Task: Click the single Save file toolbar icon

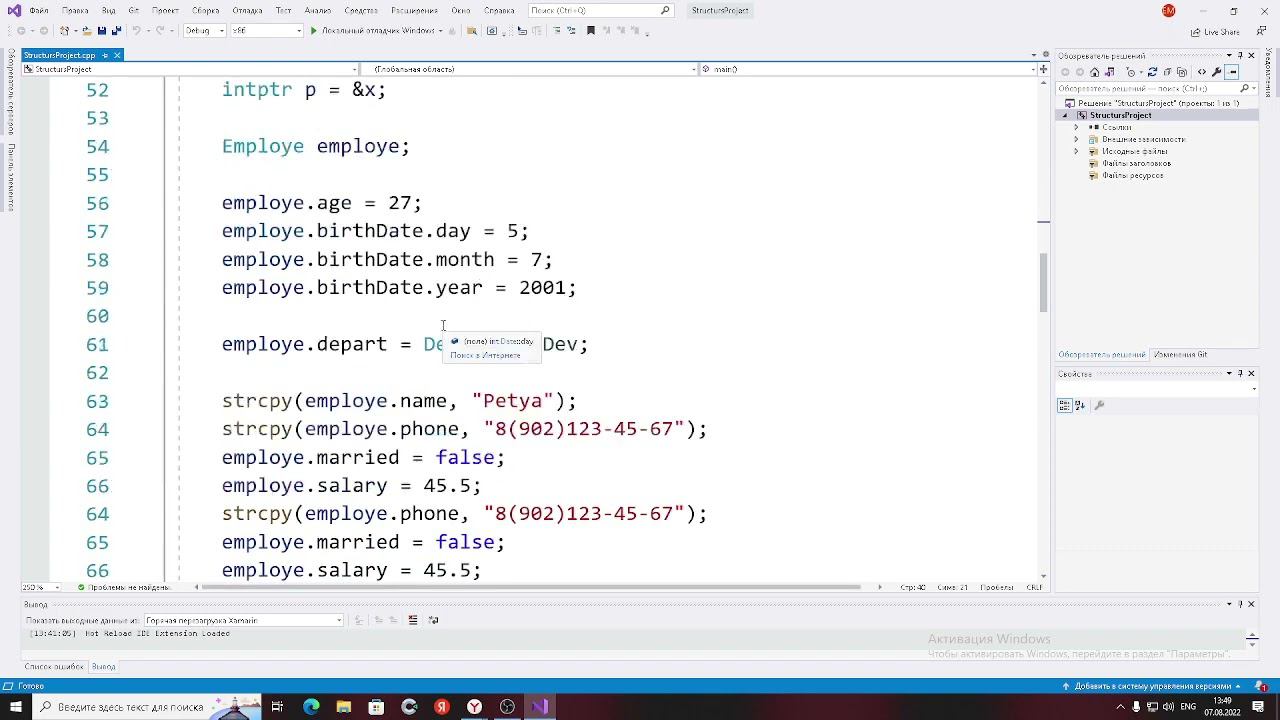Action: 101,31
